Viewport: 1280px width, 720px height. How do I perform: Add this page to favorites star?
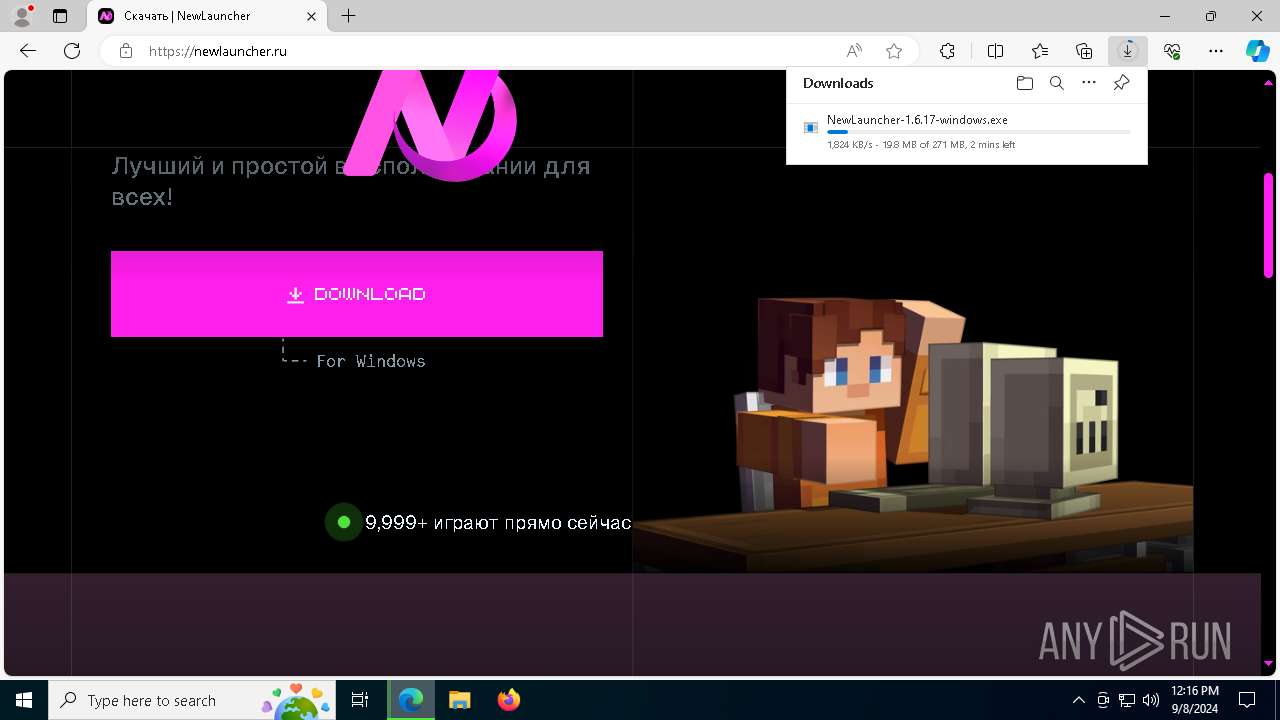click(x=894, y=51)
